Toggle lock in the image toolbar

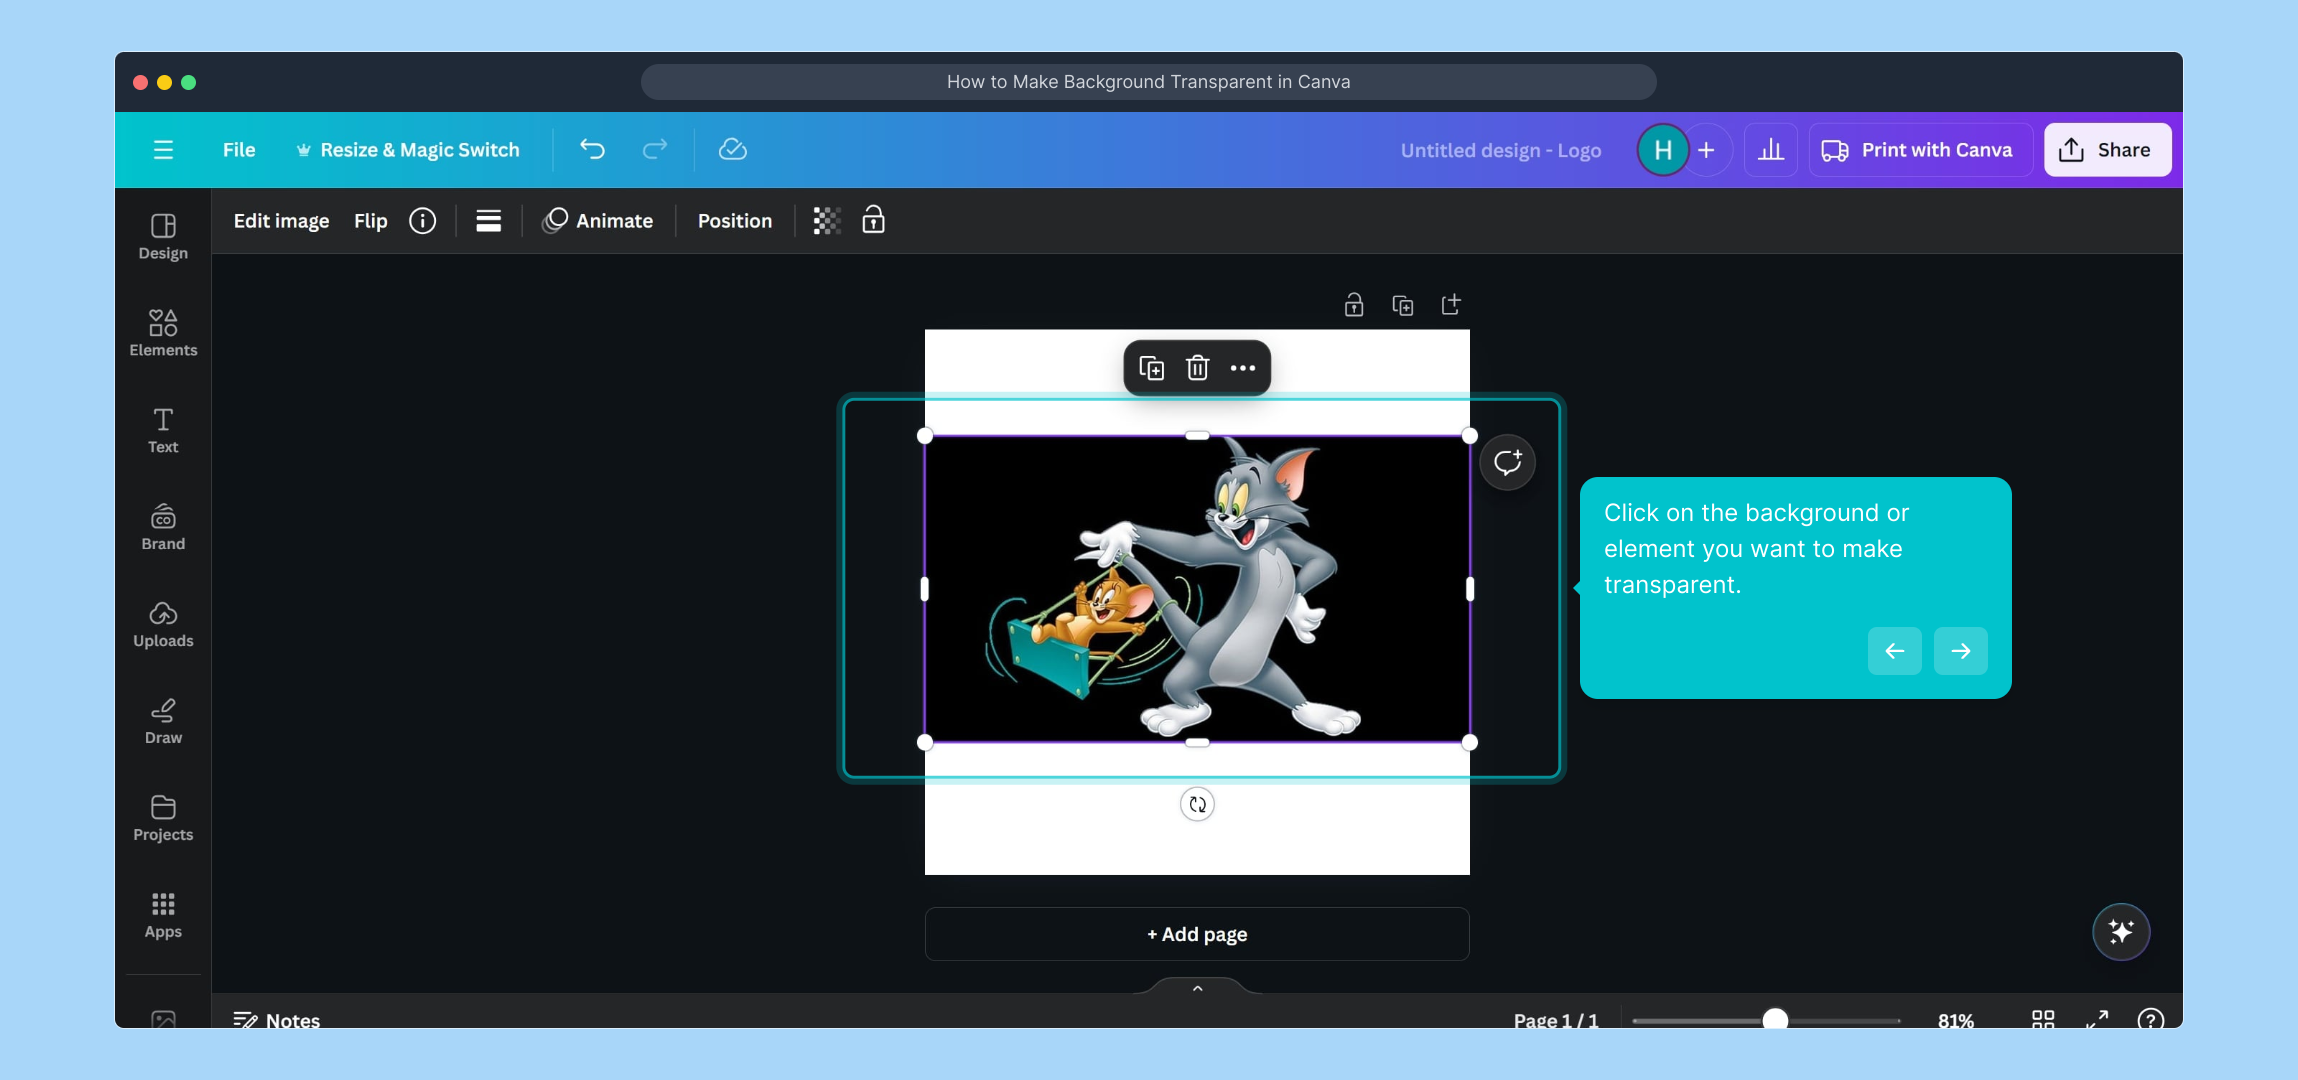coord(873,220)
